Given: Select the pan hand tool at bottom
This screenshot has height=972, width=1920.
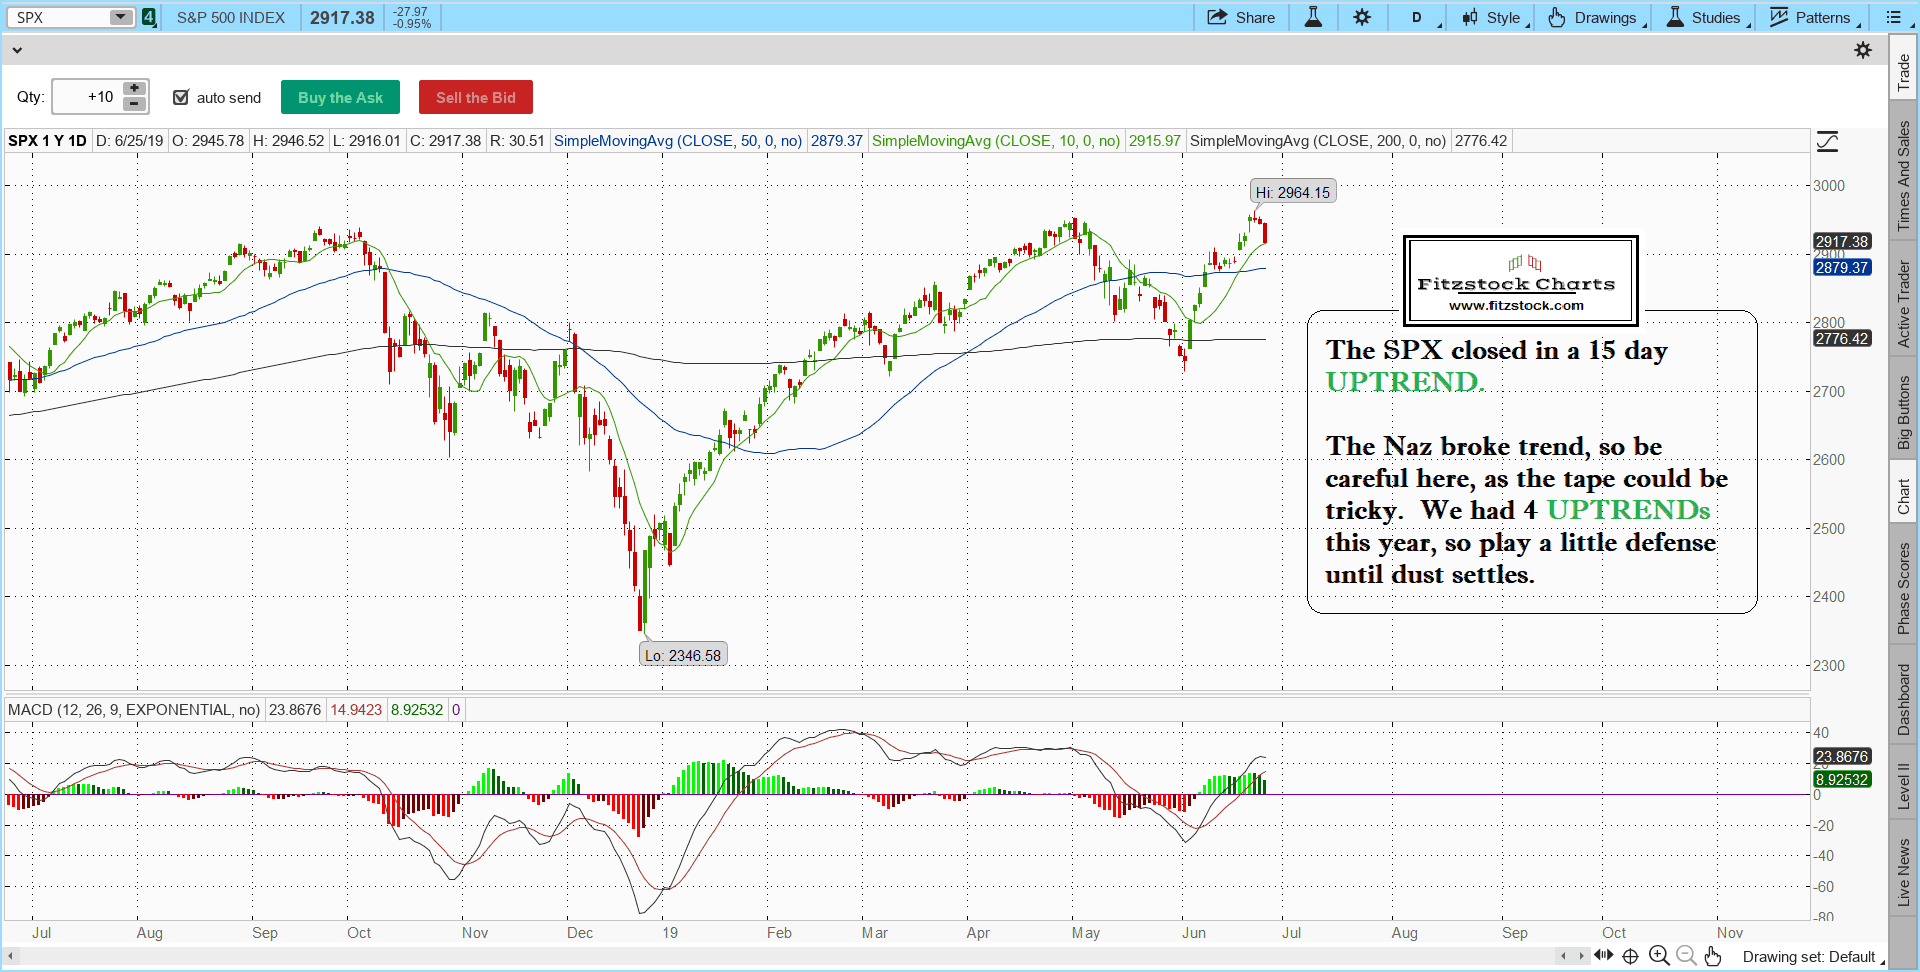Looking at the screenshot, I should (1713, 956).
